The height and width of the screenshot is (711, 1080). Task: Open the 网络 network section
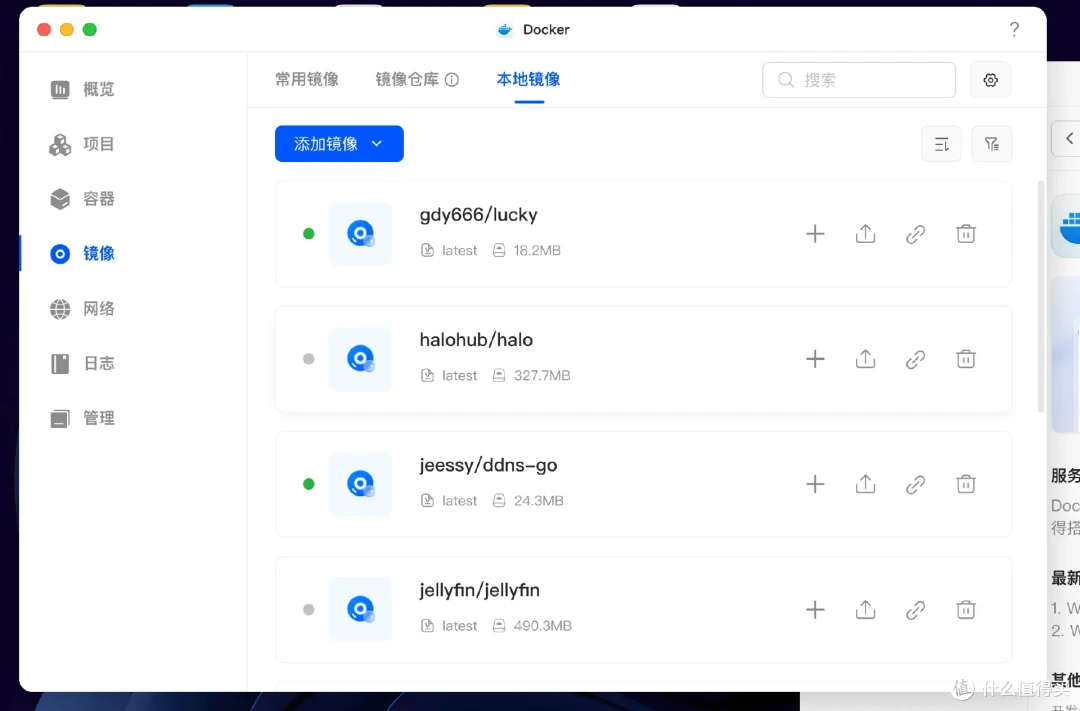tap(82, 309)
